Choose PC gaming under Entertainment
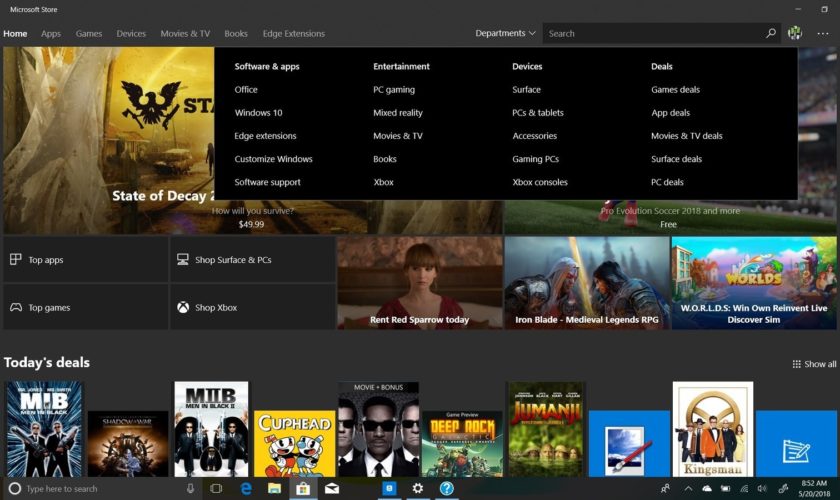The height and width of the screenshot is (500, 840). [x=394, y=90]
